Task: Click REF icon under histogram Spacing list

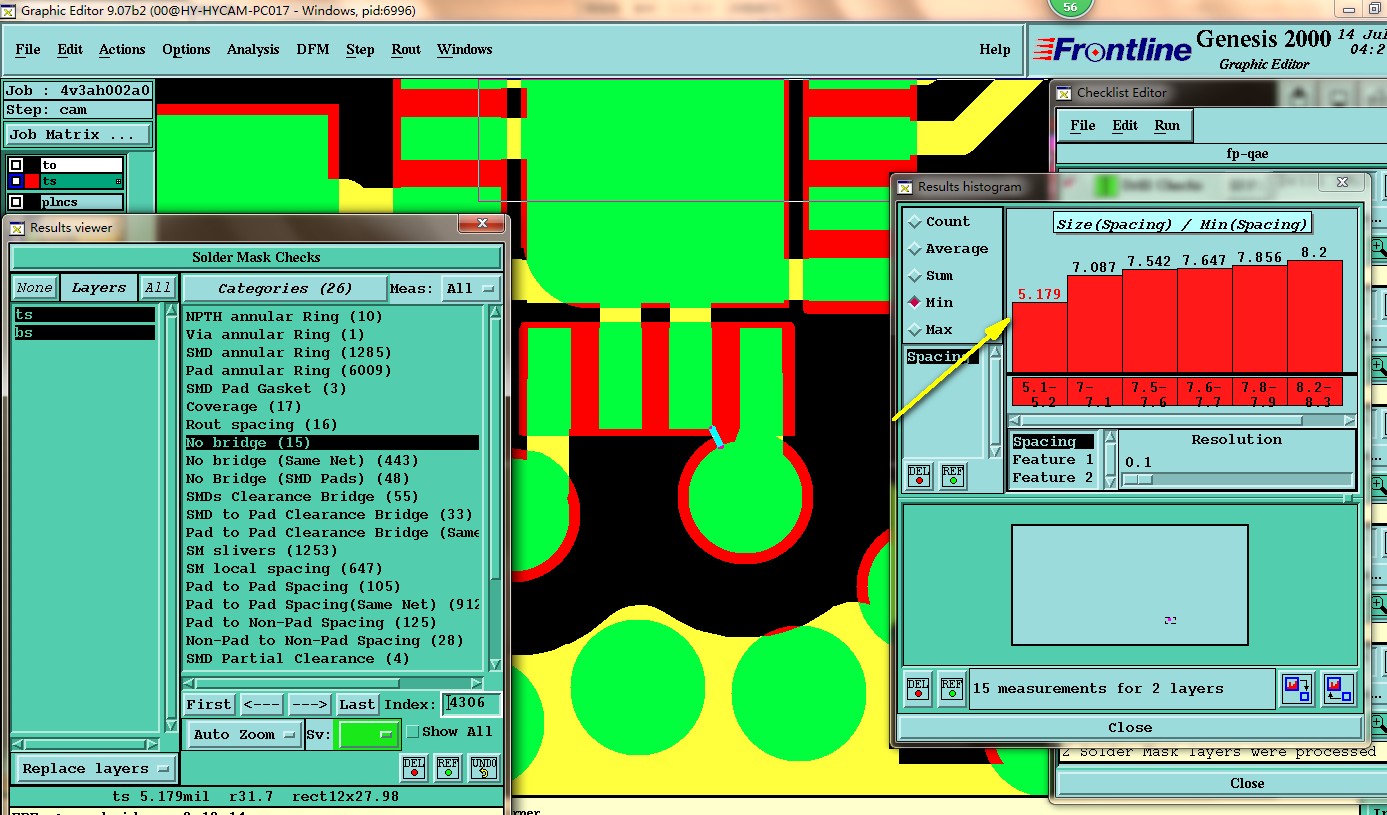Action: [953, 476]
